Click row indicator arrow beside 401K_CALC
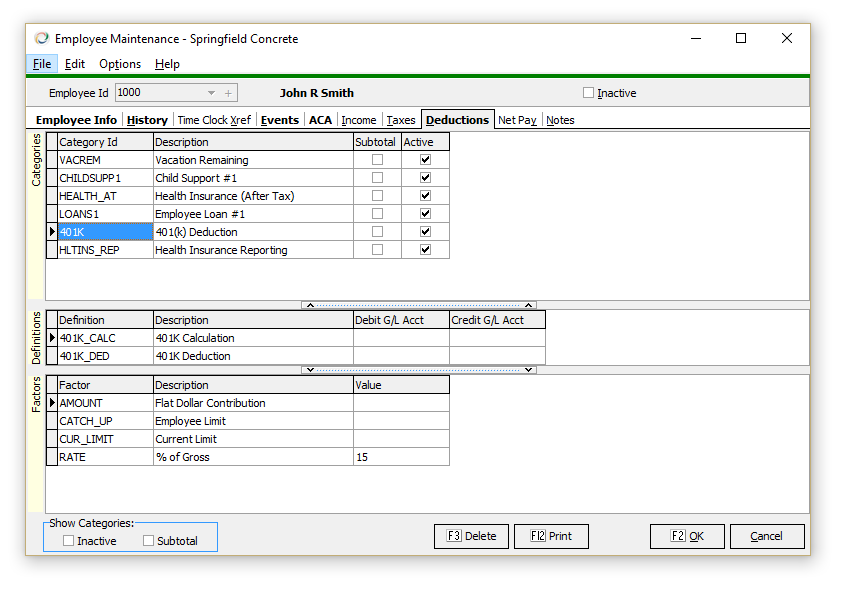This screenshot has width=842, height=592. (52, 338)
